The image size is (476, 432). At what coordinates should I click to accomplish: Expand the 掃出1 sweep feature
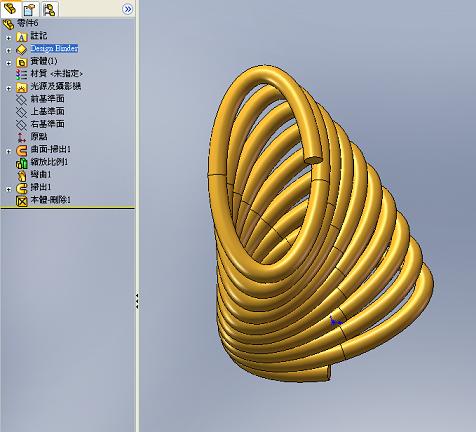(x=8, y=189)
